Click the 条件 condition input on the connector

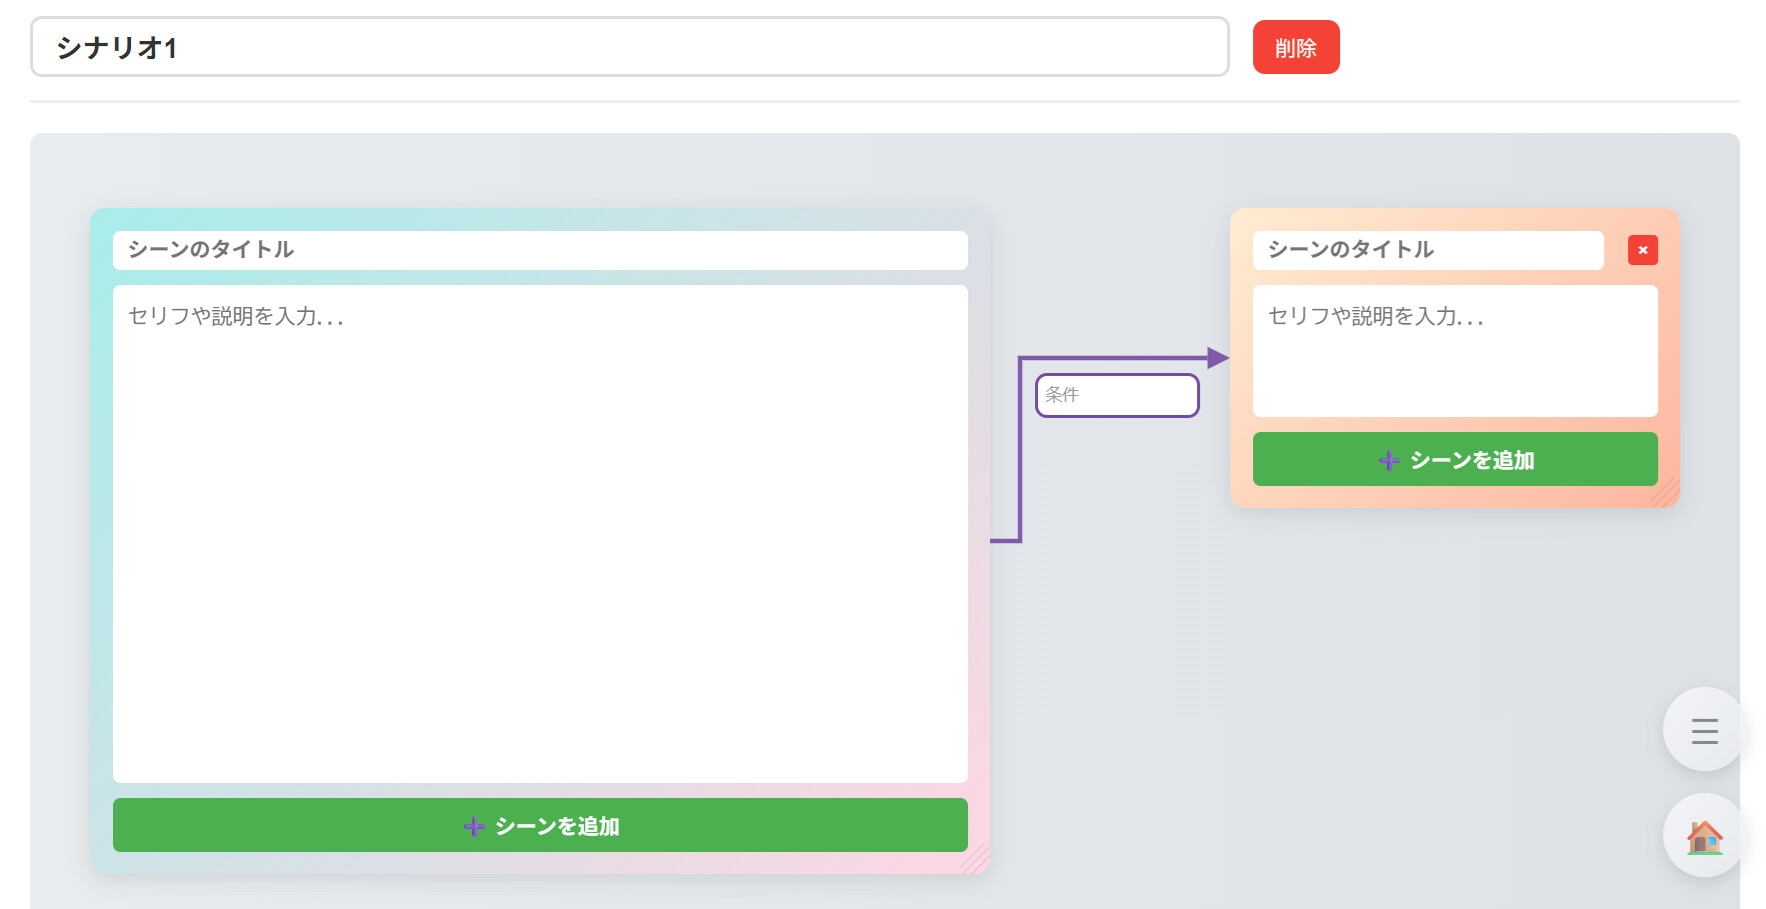click(1116, 395)
